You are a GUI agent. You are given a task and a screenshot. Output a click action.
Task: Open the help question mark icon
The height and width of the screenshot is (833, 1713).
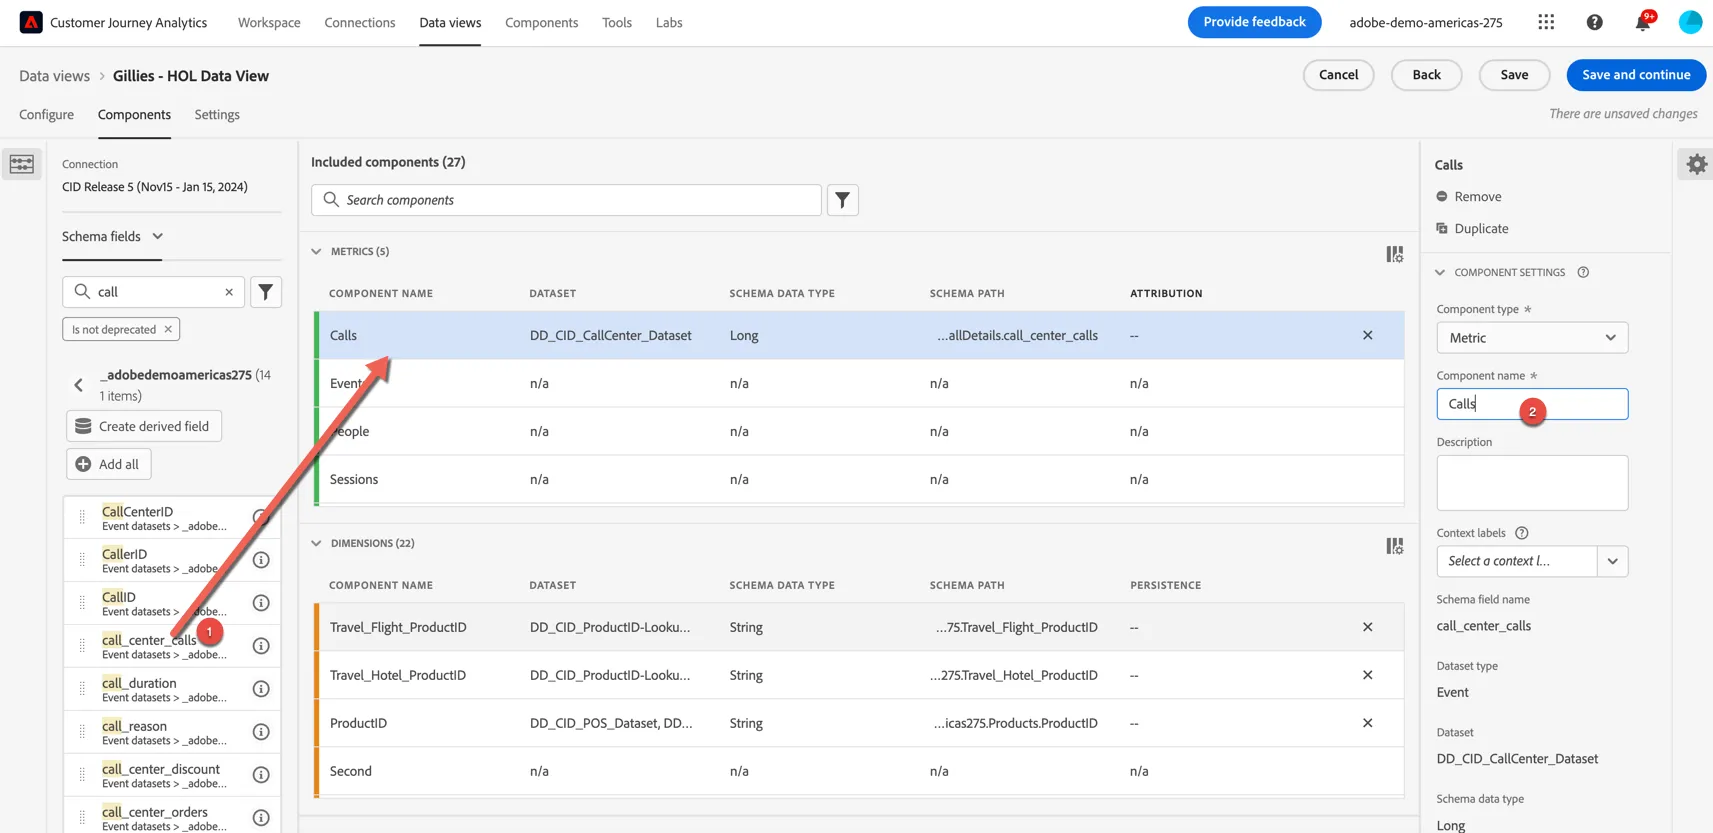(x=1594, y=22)
